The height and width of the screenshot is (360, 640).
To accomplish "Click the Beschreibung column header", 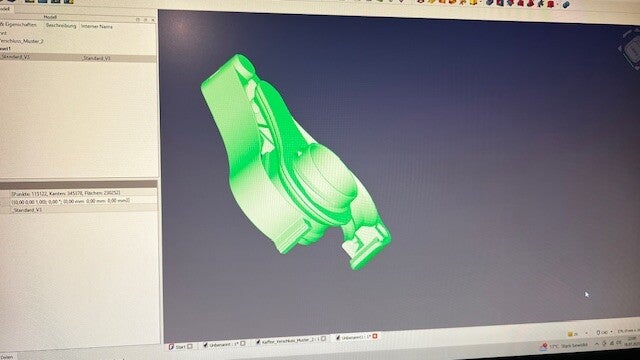I will [x=61, y=26].
